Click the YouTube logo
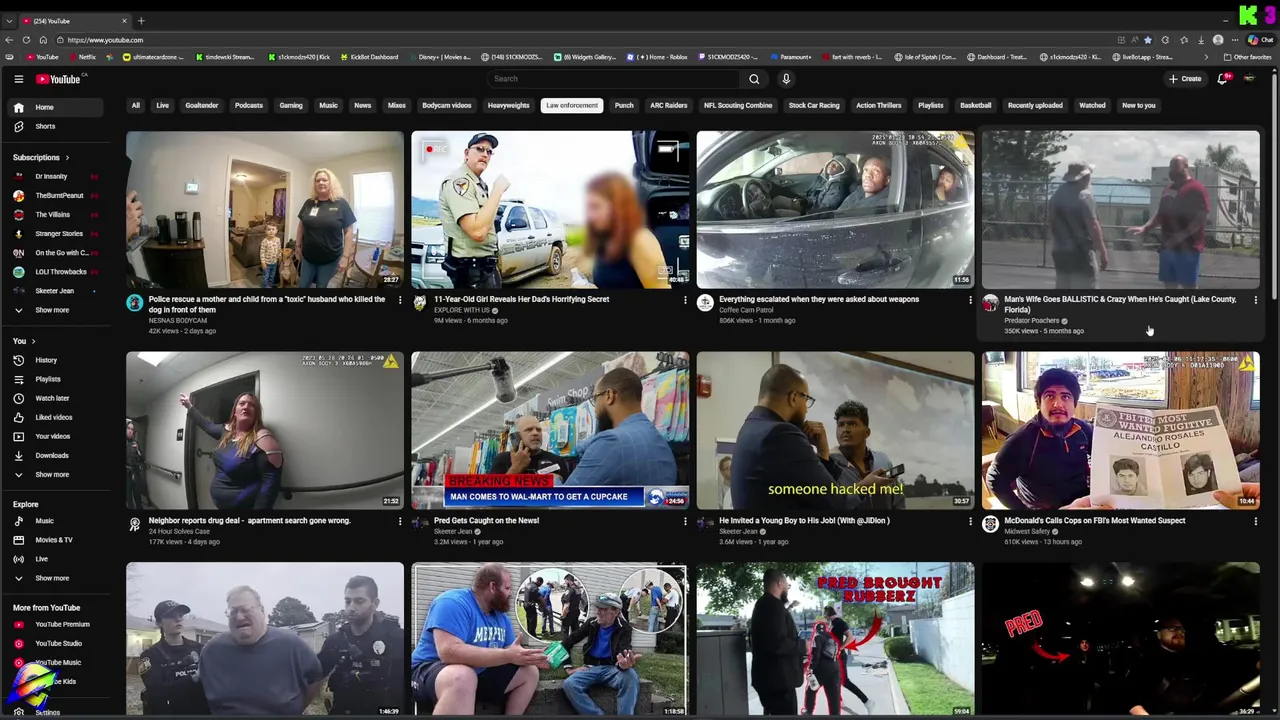 (x=59, y=79)
